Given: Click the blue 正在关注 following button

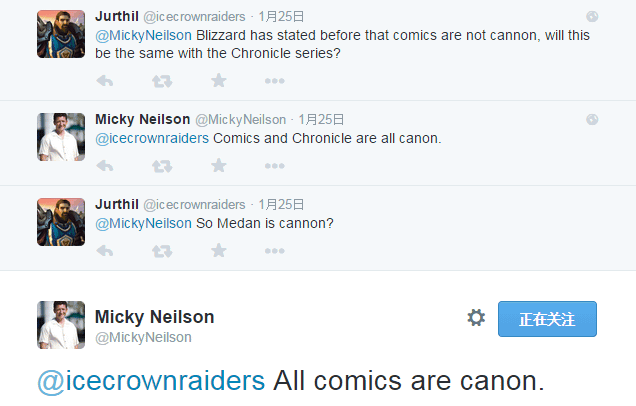Looking at the screenshot, I should (x=547, y=319).
